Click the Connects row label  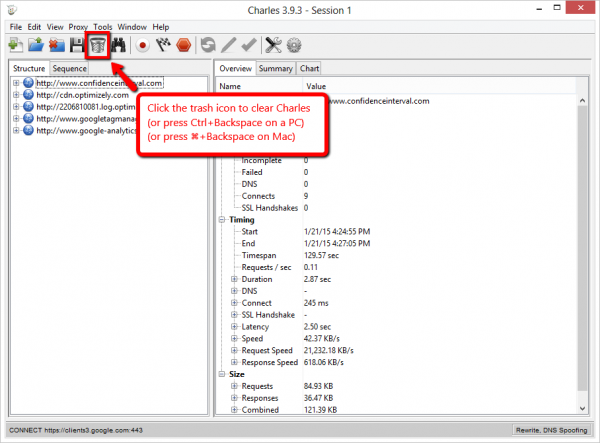258,196
